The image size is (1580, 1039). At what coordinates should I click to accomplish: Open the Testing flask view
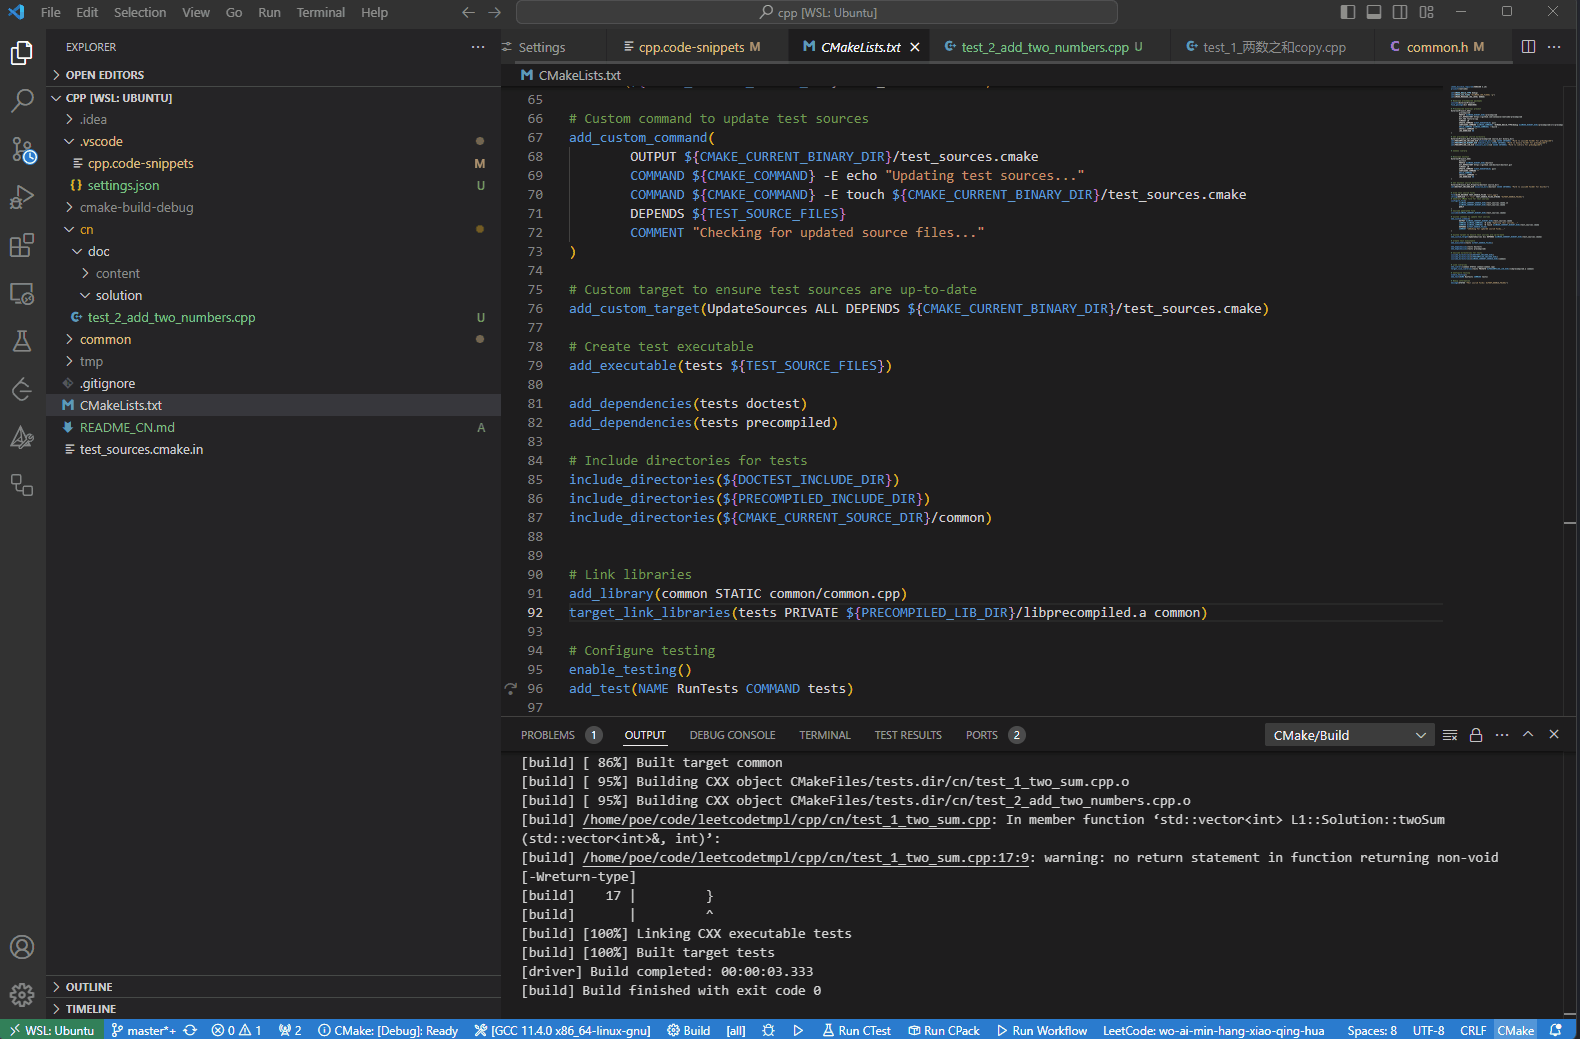coord(22,341)
